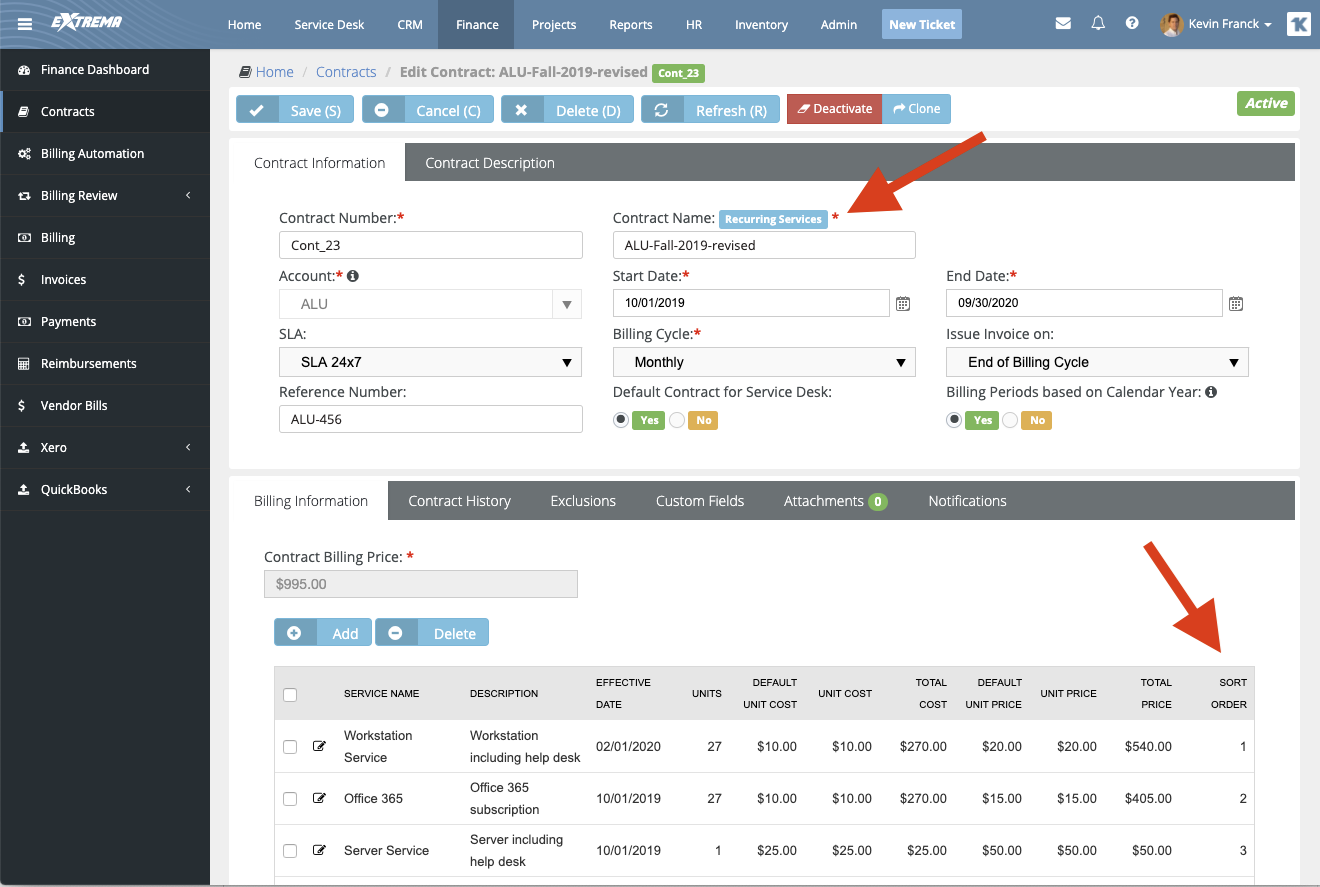Click the New Ticket button
The height and width of the screenshot is (887, 1320).
tap(922, 24)
